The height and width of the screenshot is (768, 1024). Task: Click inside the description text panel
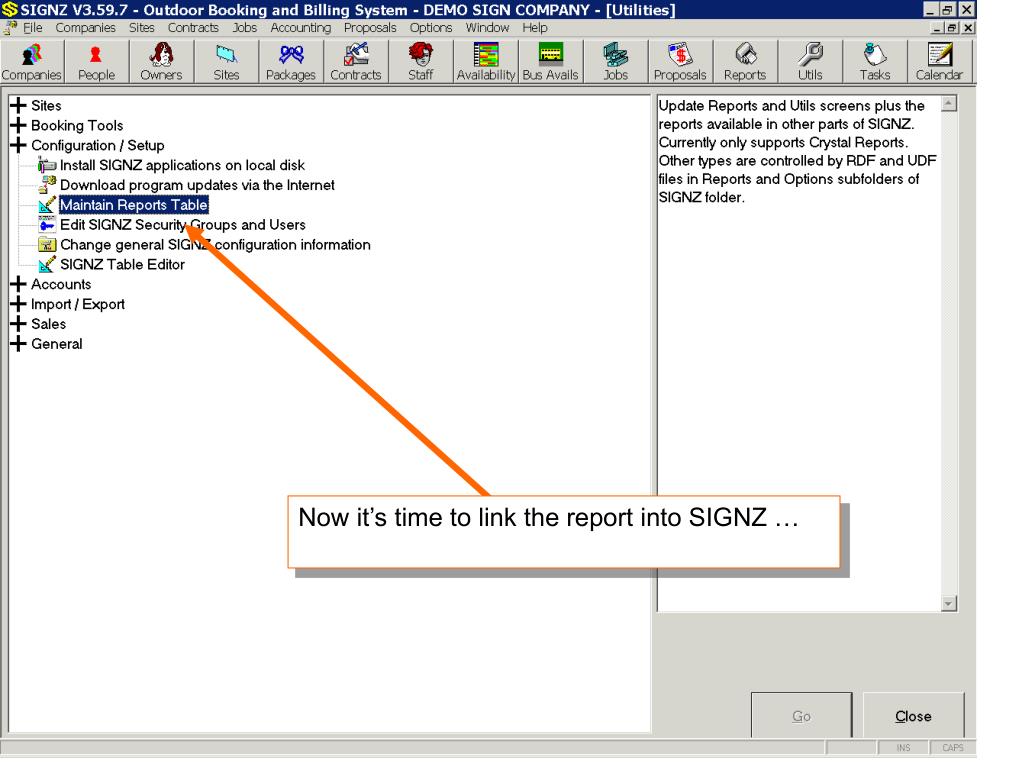pyautogui.click(x=799, y=353)
